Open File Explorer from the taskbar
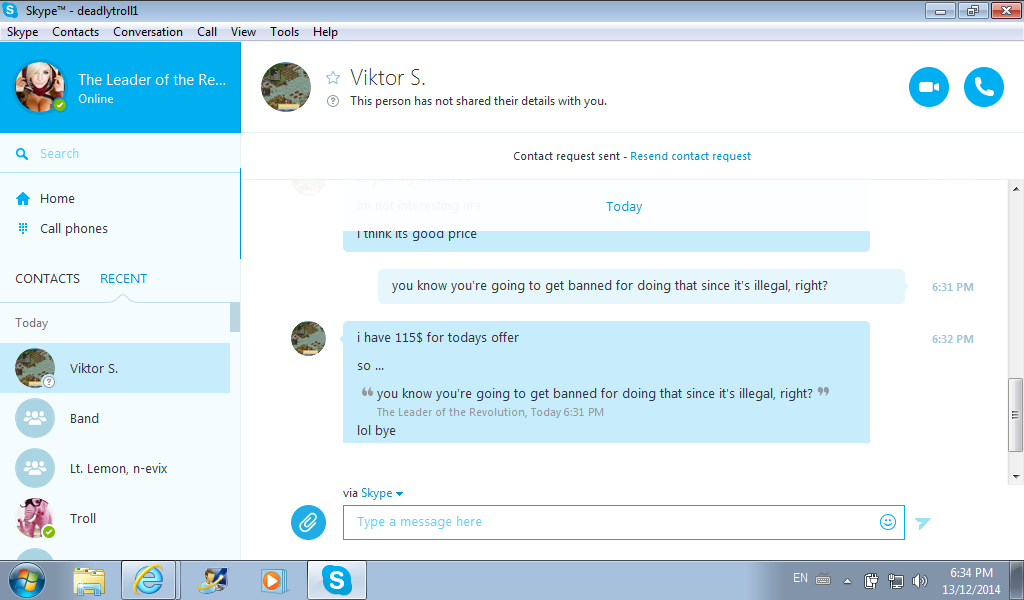Screen dimensions: 1024x600 89,580
